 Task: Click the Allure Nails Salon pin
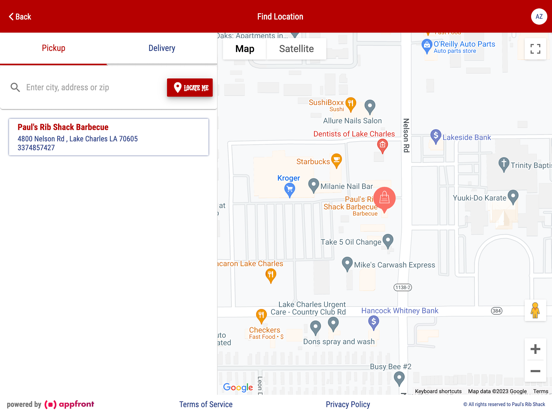click(370, 106)
